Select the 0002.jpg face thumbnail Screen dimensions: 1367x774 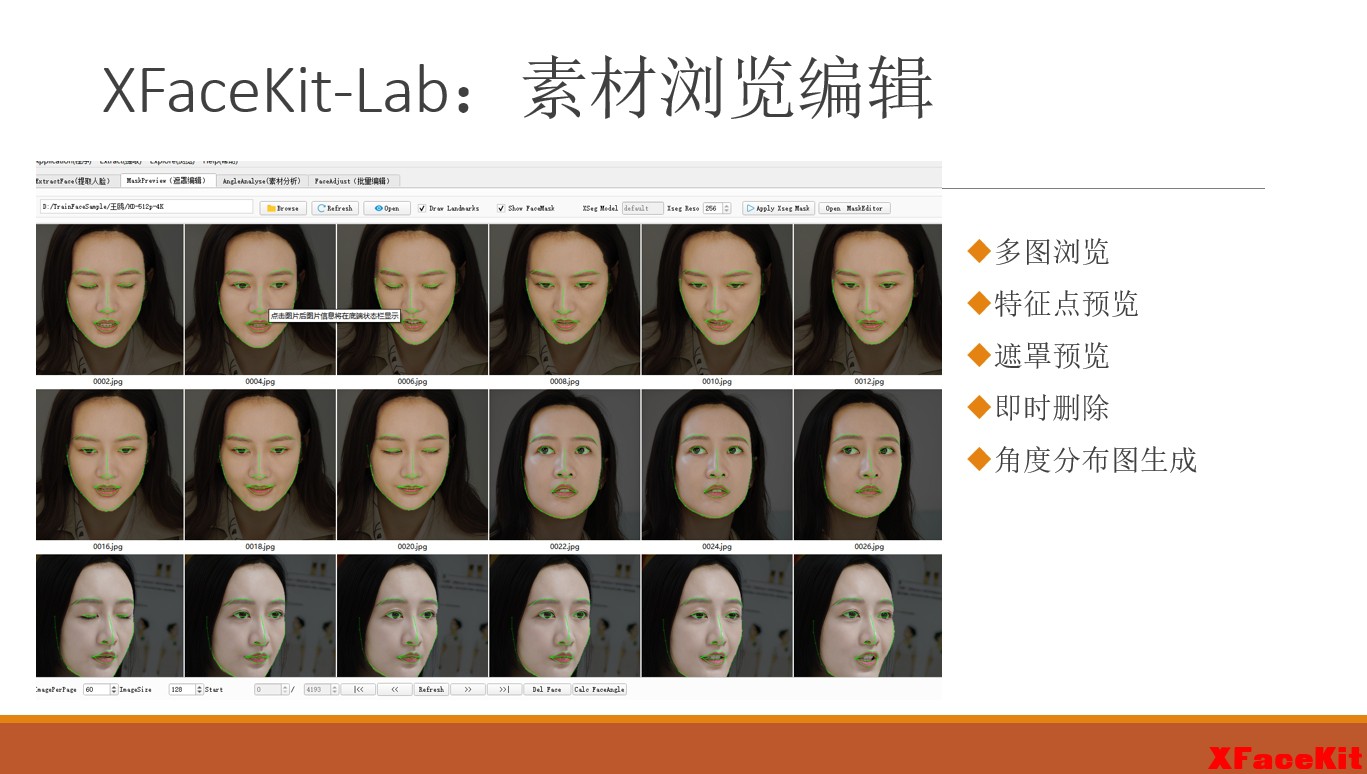point(109,299)
